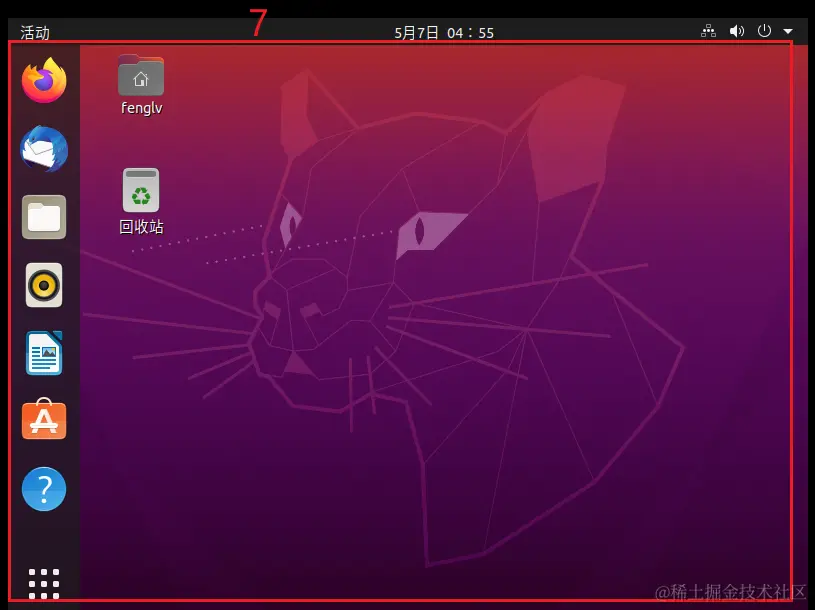Expand the system menu arrow
Image resolution: width=815 pixels, height=610 pixels.
pos(788,31)
